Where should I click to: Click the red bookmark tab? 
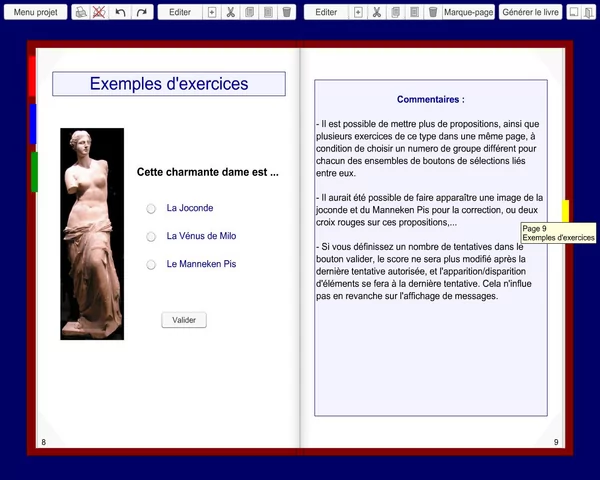33,76
